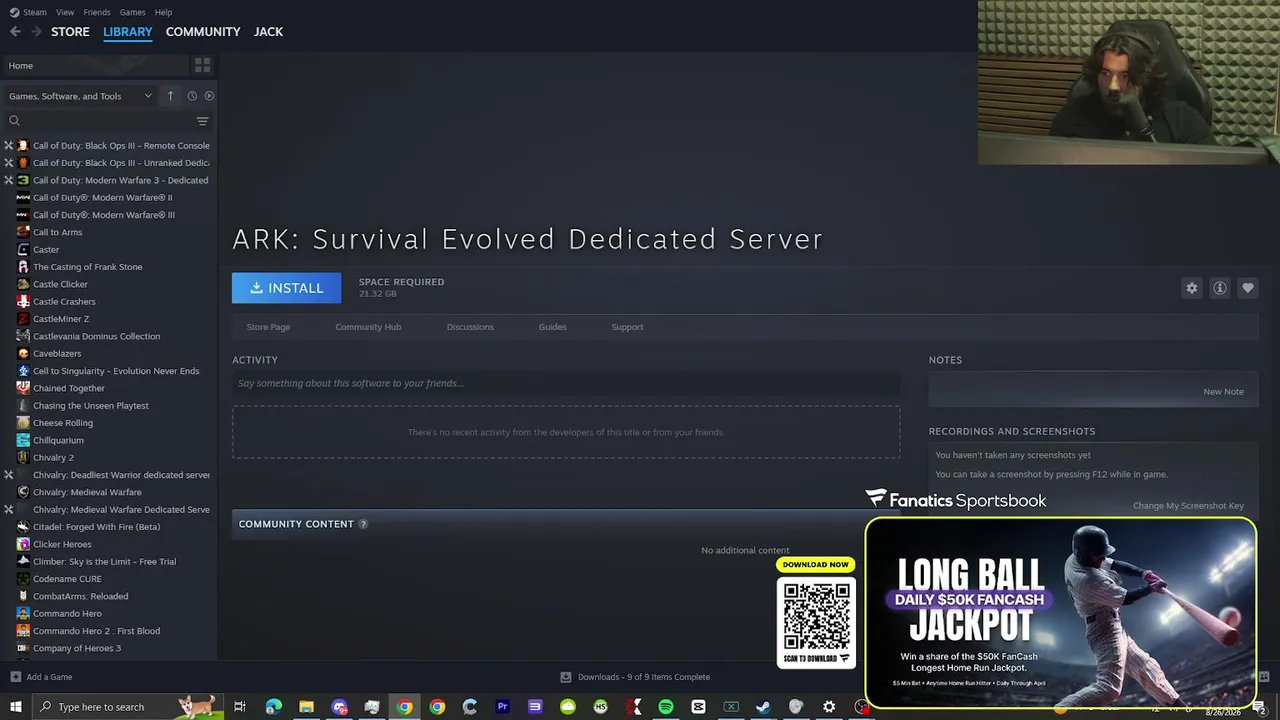Open the Guides tab

[553, 327]
